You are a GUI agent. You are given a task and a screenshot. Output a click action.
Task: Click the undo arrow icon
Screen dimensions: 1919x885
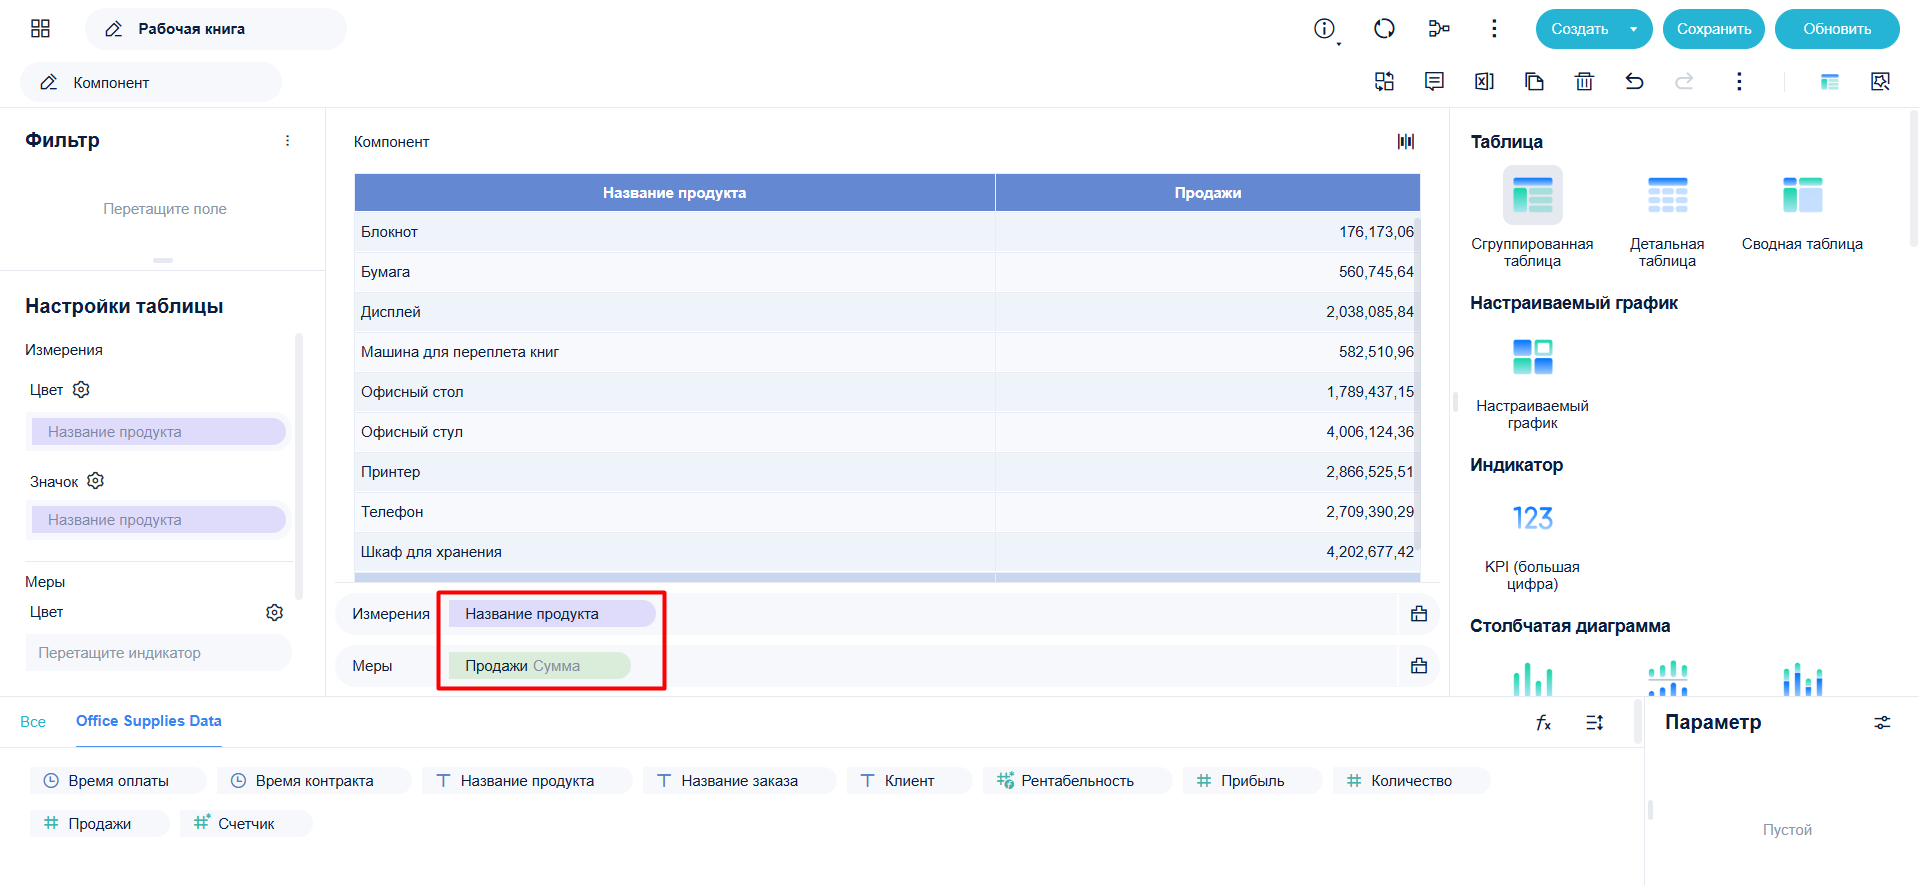tap(1634, 82)
